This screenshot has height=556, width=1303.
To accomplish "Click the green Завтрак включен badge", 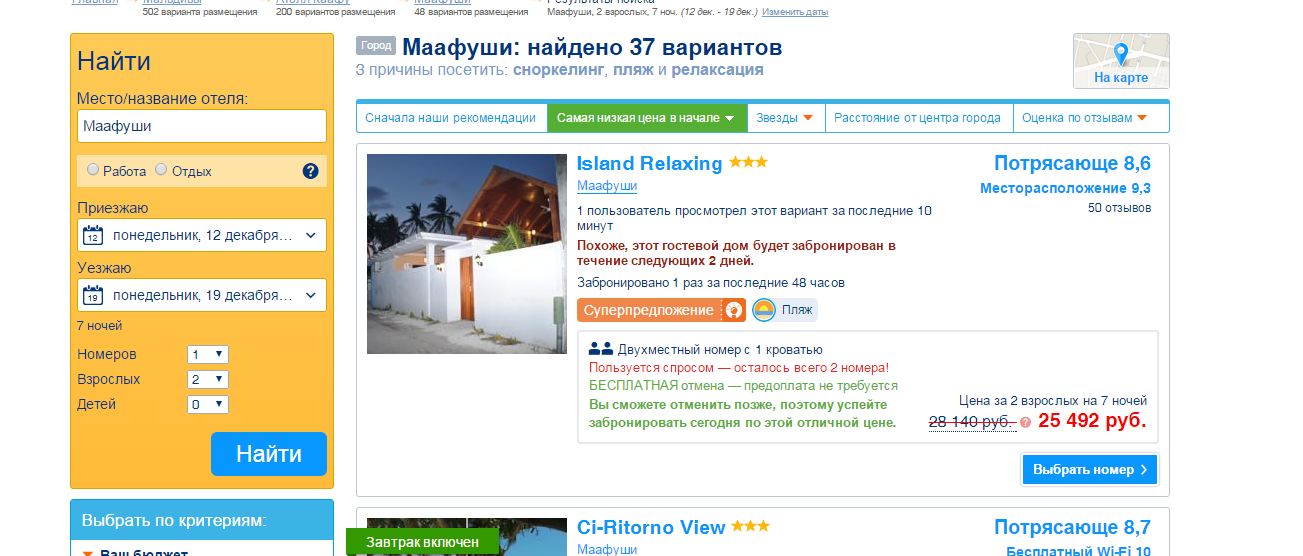I will tap(422, 542).
